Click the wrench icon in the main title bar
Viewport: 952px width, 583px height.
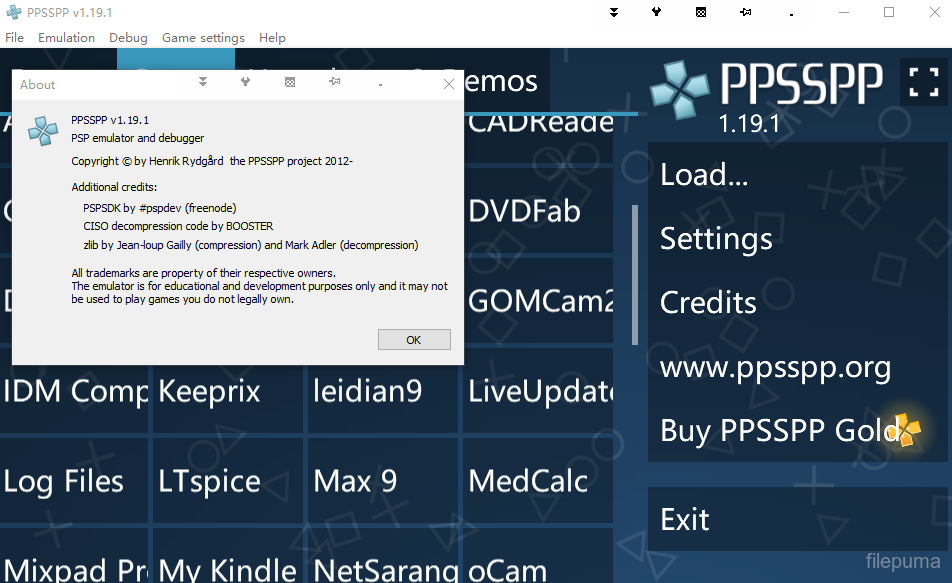[656, 13]
